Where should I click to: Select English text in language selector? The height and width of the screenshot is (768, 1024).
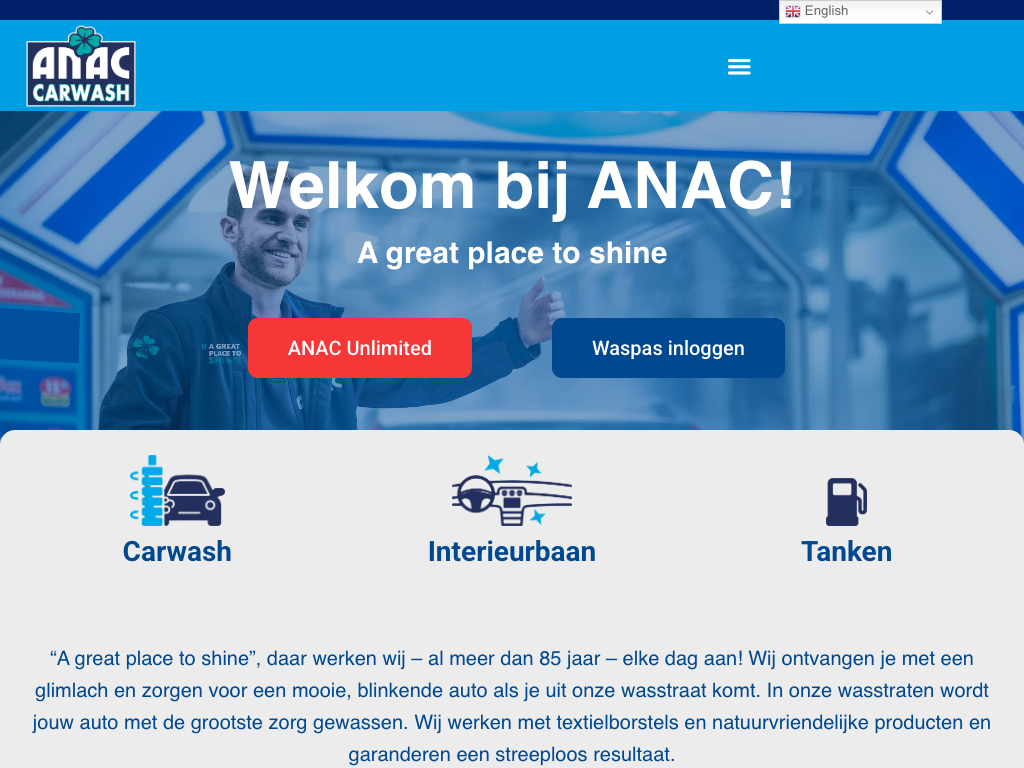click(x=826, y=11)
